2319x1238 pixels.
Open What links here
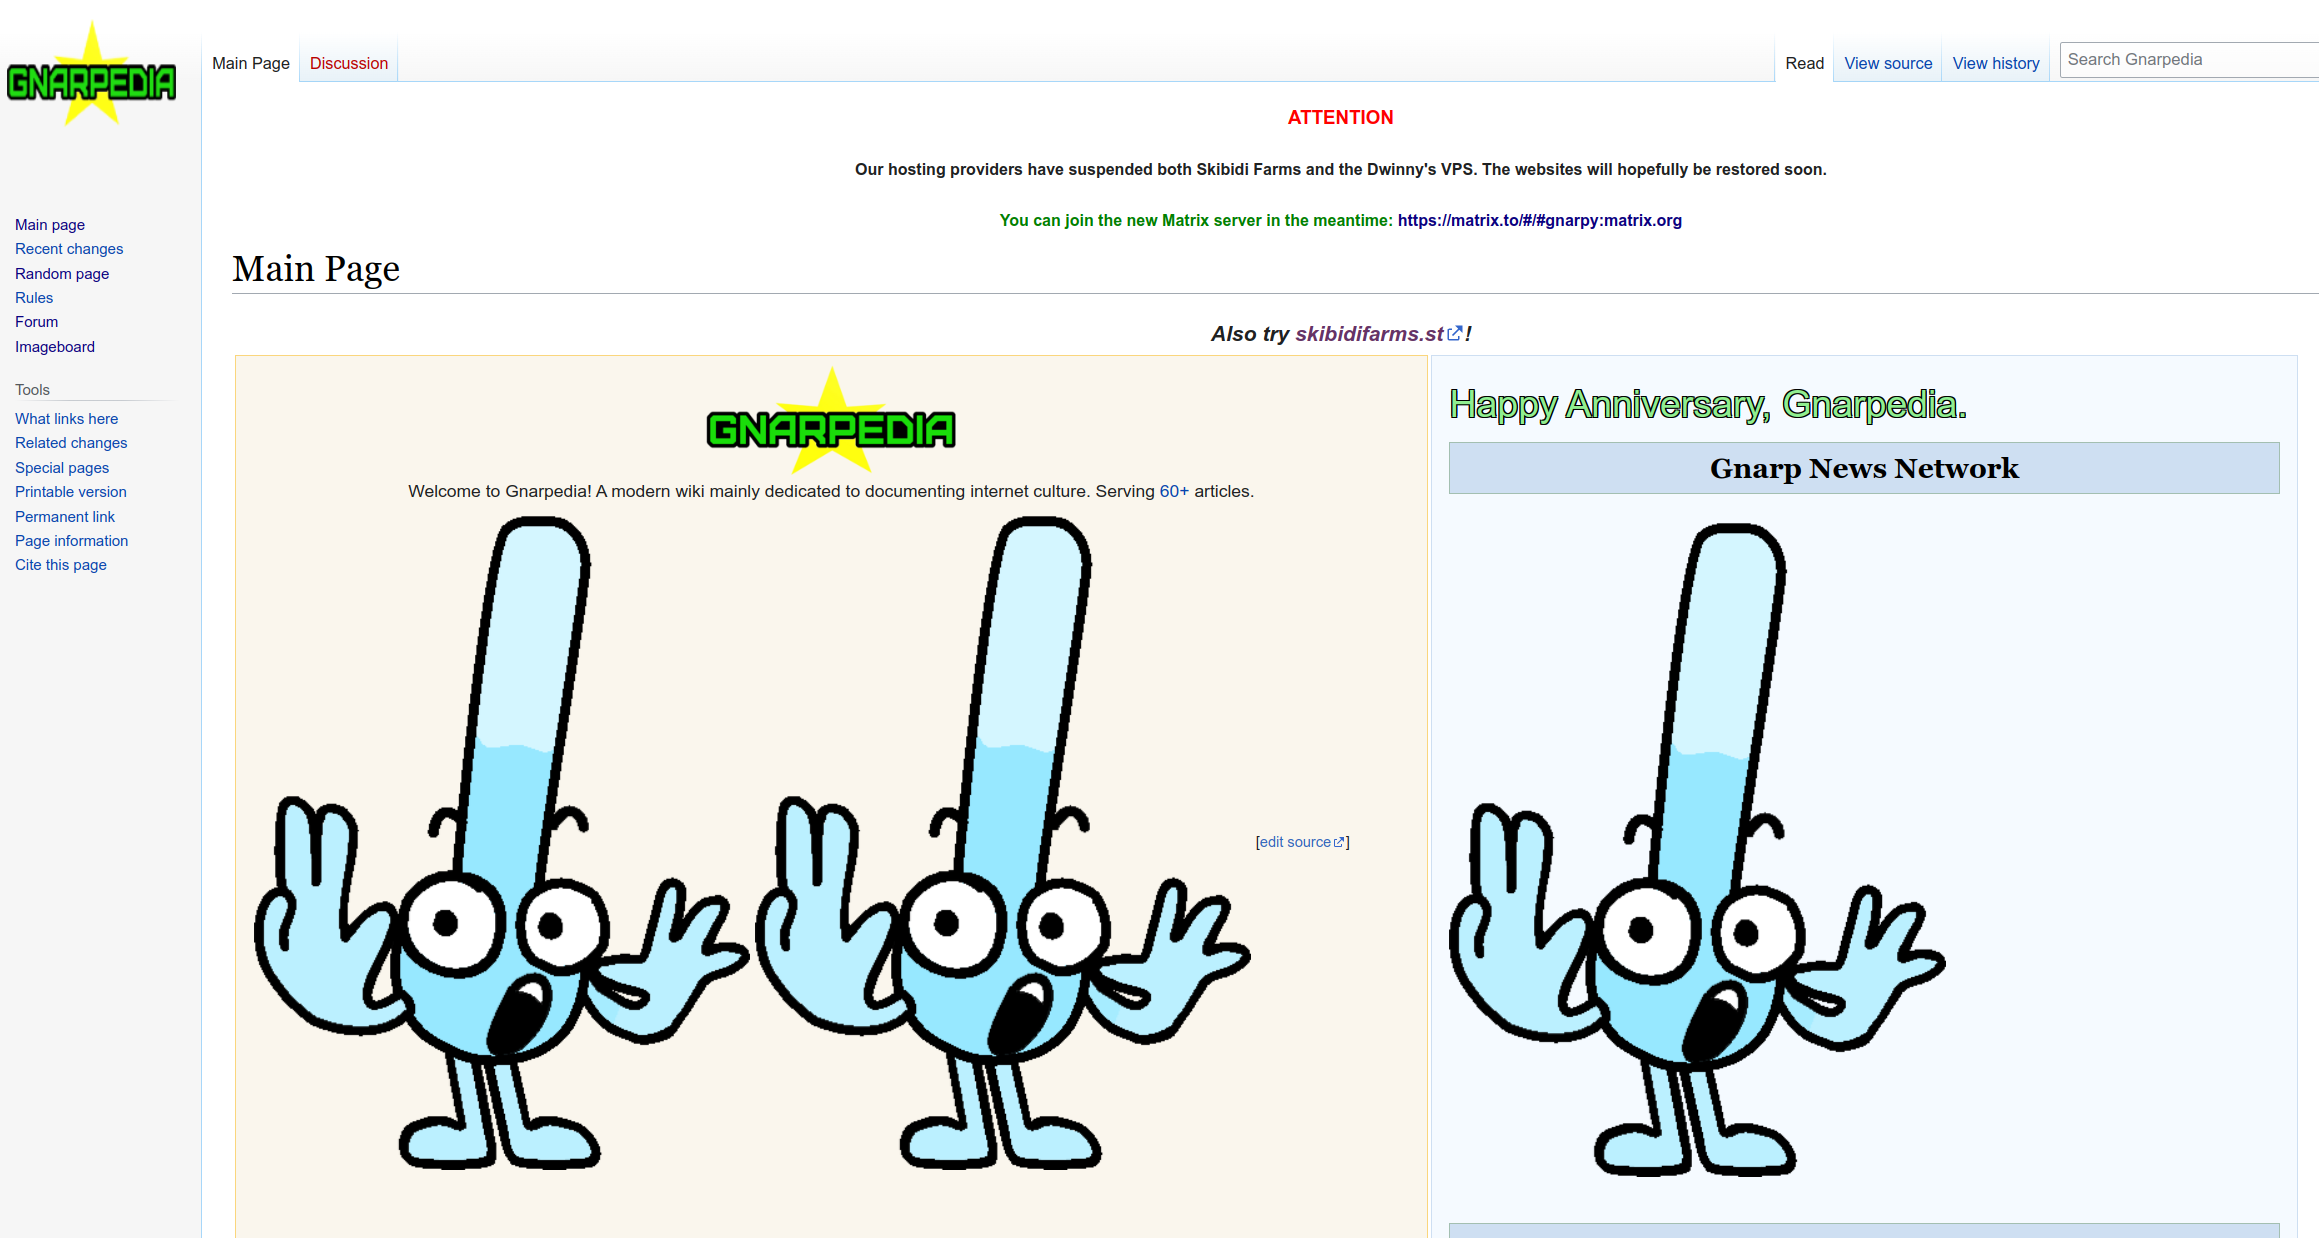click(x=66, y=419)
